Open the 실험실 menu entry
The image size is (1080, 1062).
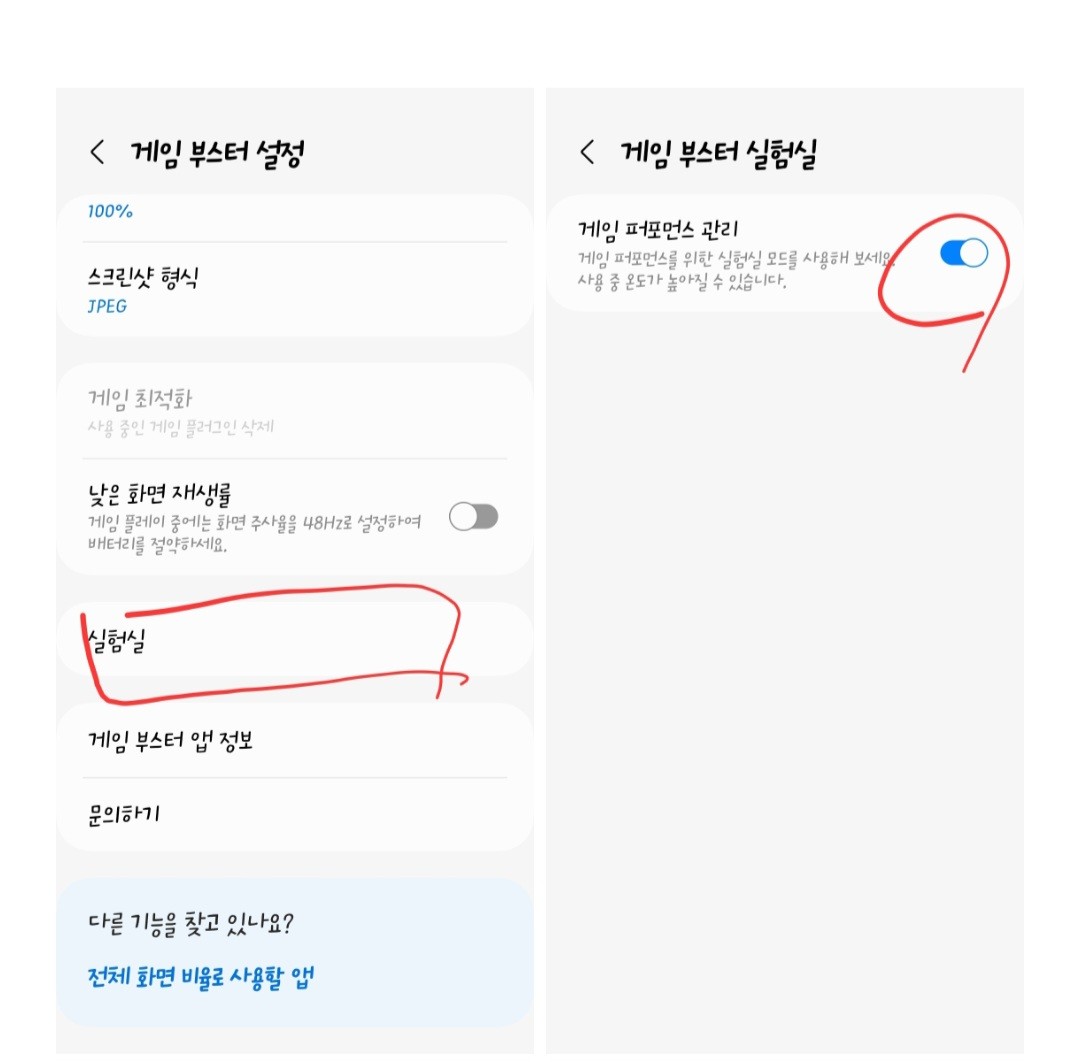point(295,639)
